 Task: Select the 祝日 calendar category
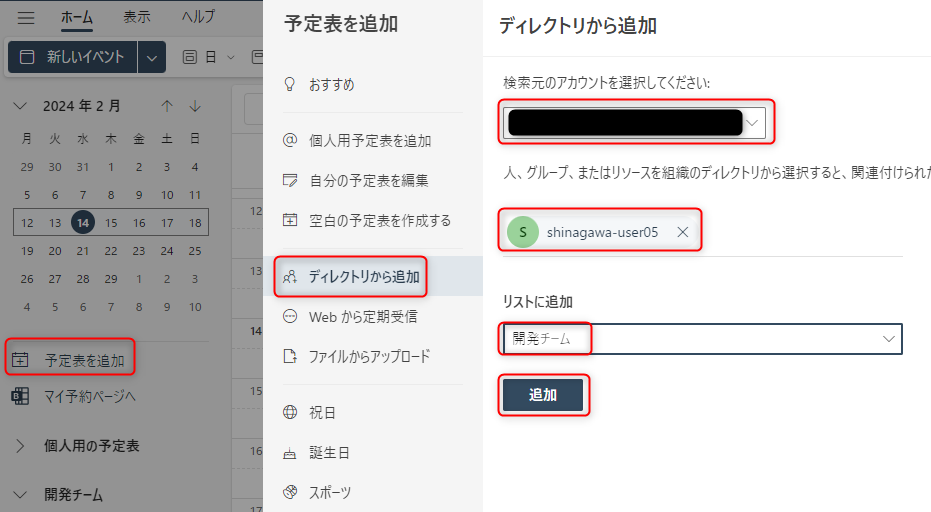tap(323, 412)
